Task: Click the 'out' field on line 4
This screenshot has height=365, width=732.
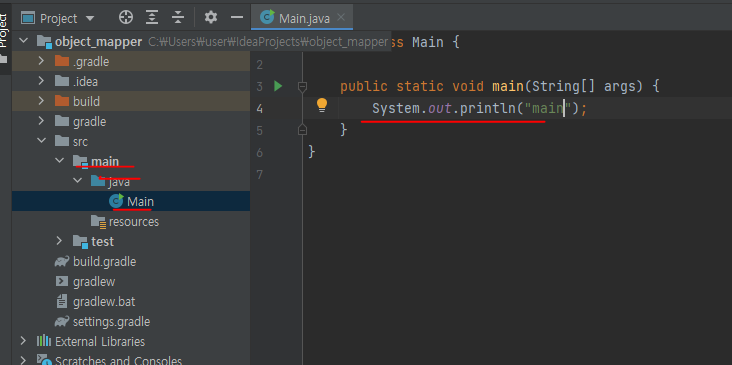Action: tap(440, 109)
